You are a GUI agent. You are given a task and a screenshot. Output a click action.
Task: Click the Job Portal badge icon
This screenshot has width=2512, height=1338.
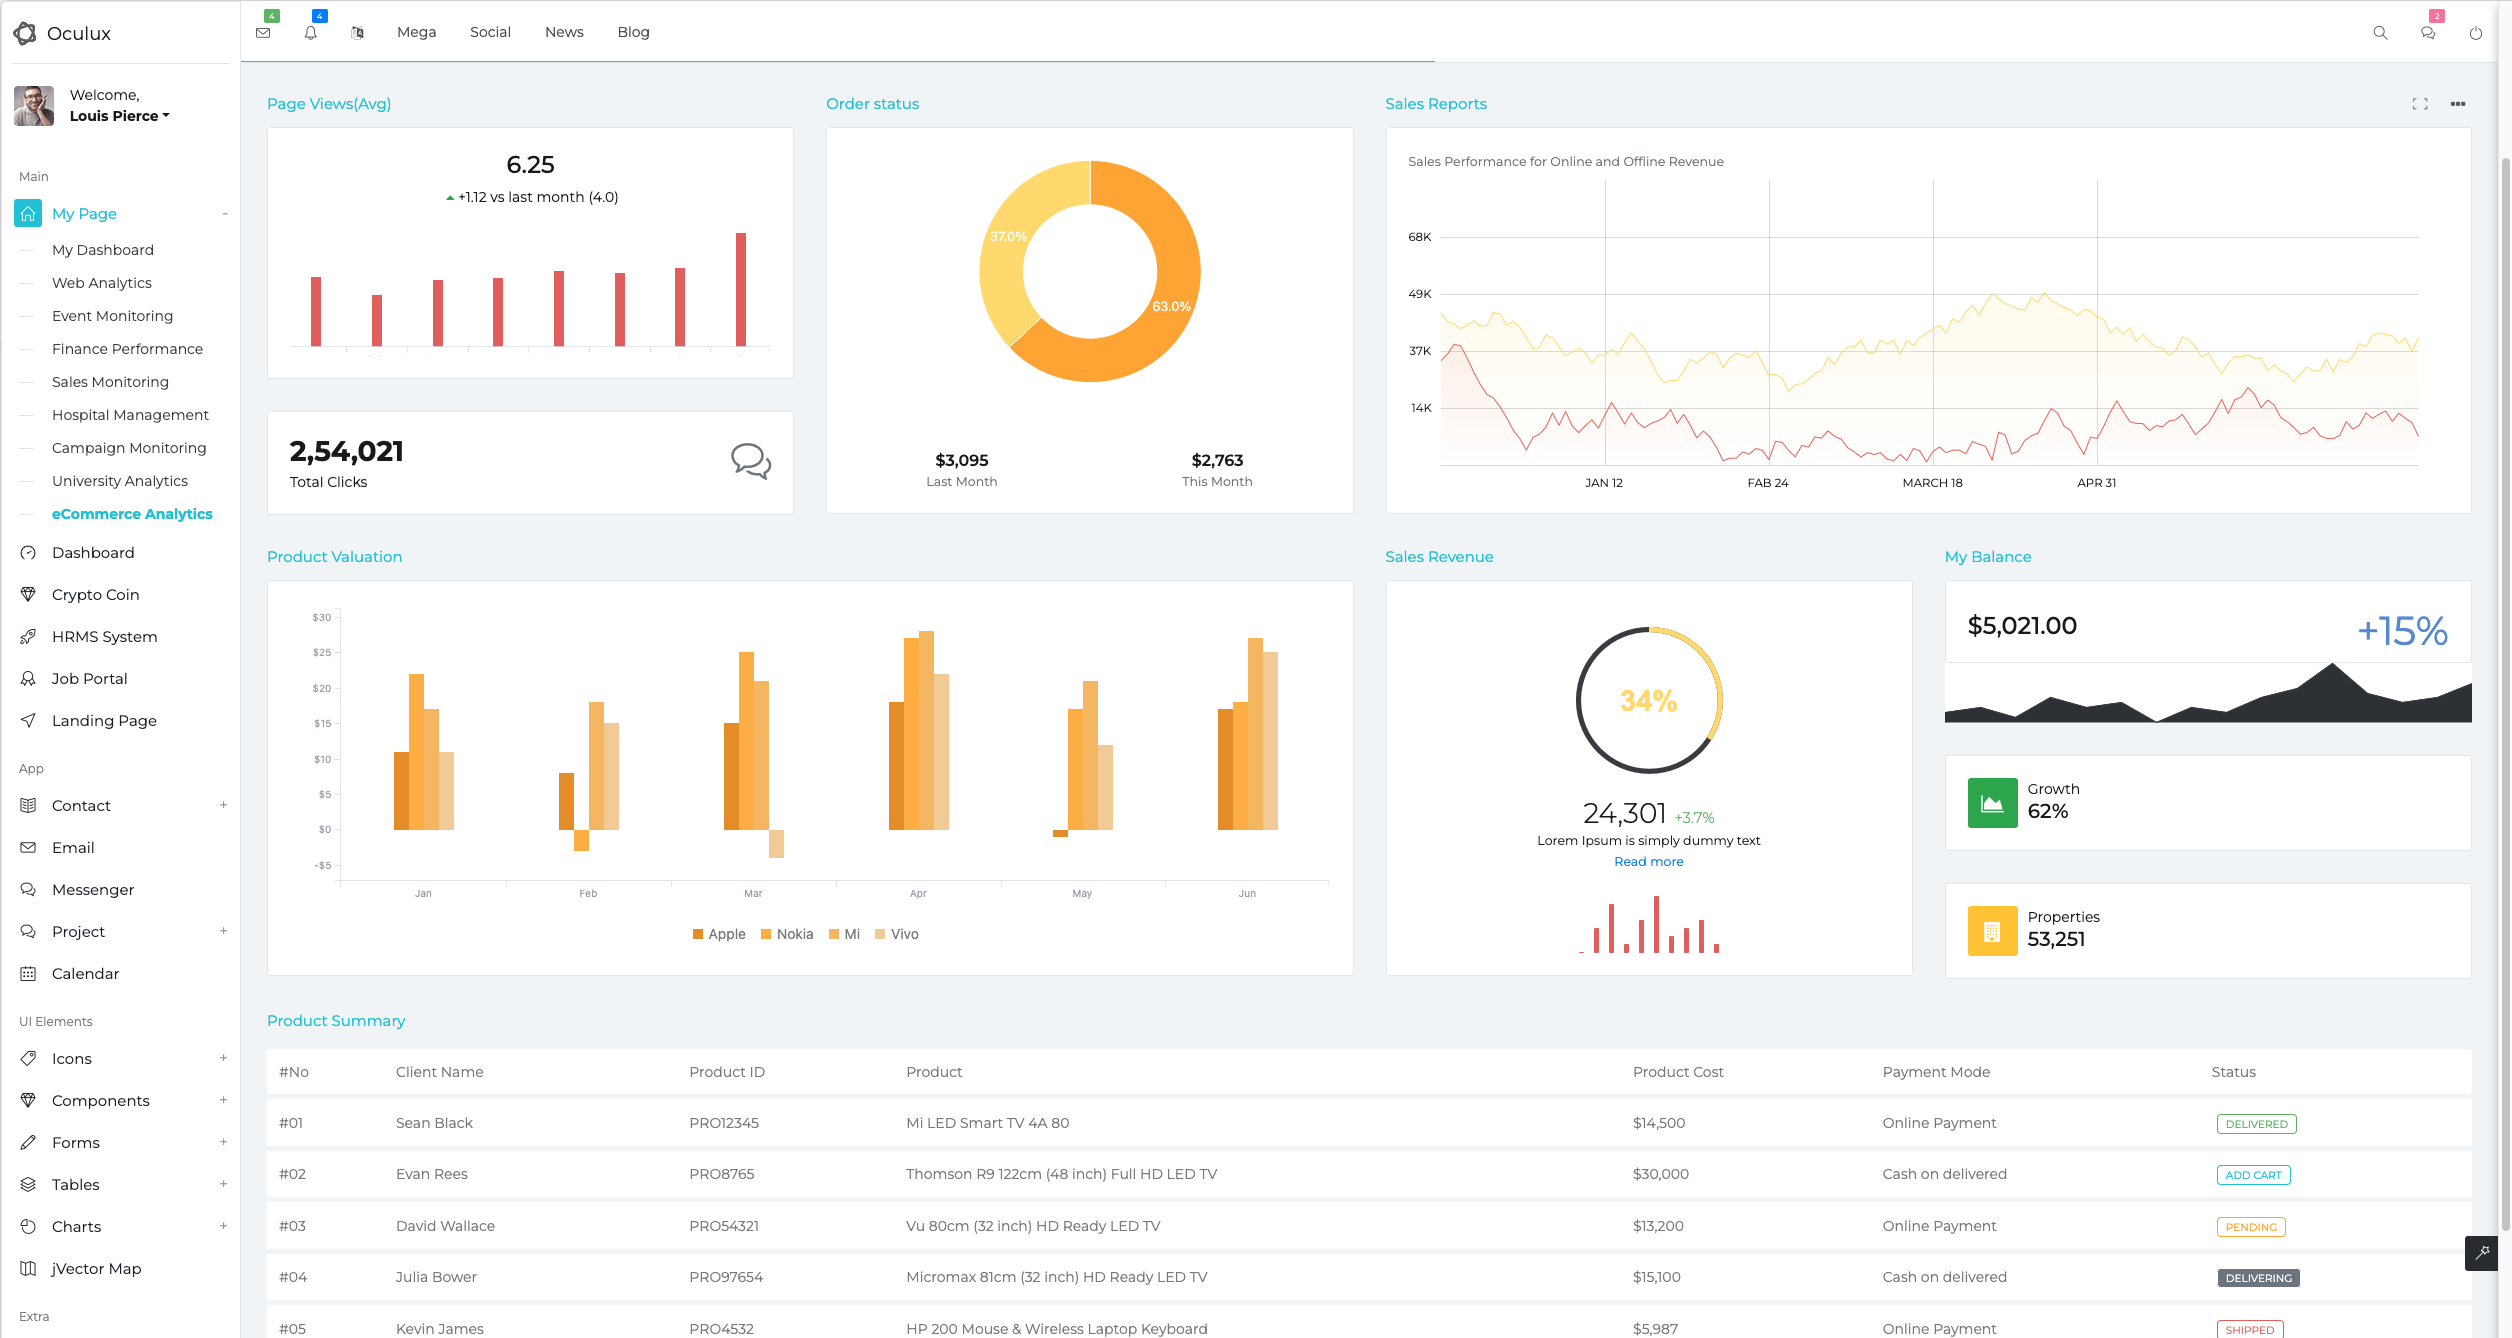(28, 679)
